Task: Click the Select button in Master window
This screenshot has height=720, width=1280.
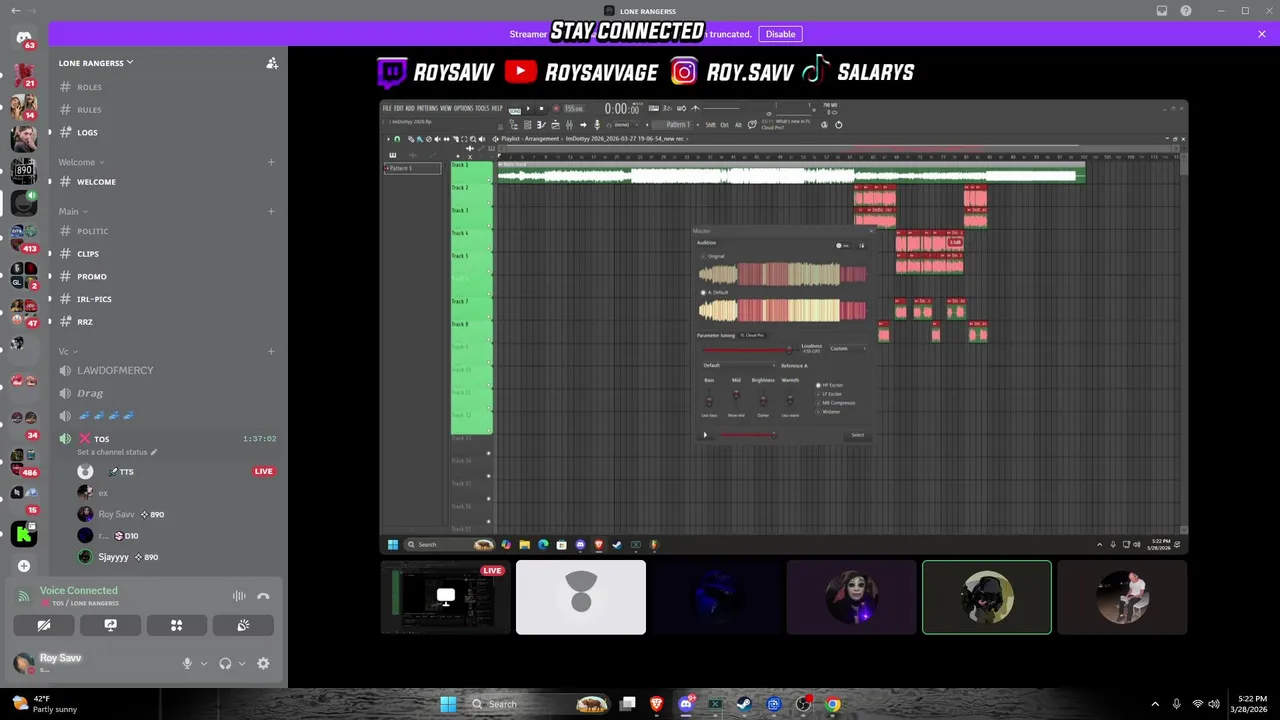Action: click(857, 435)
